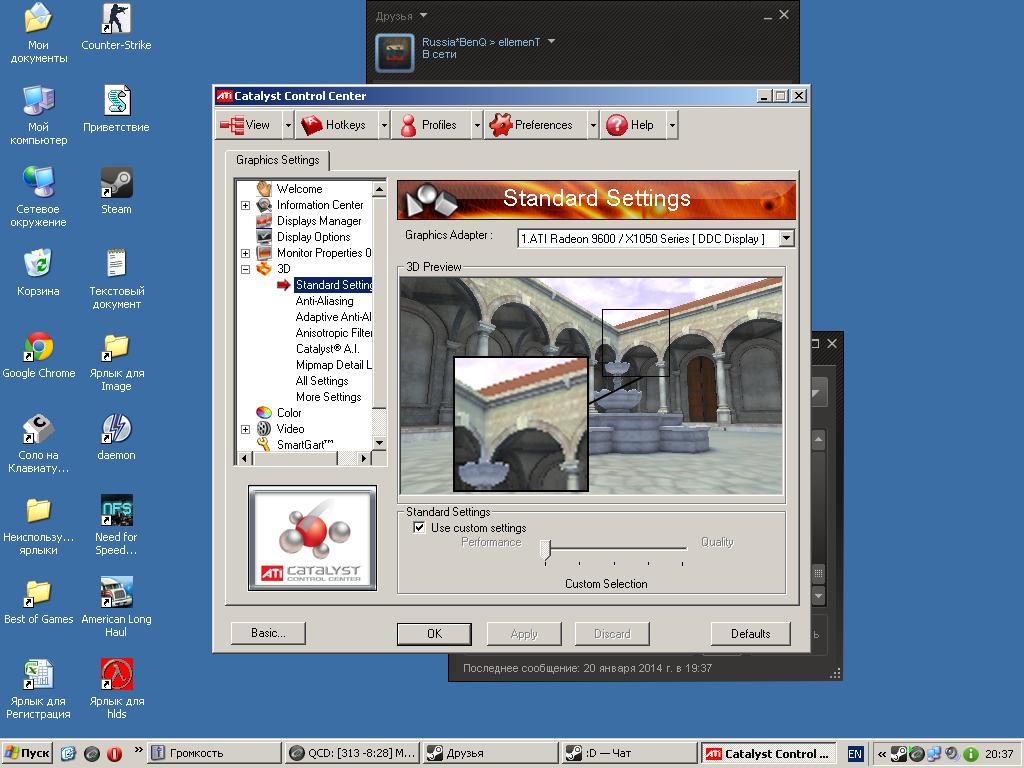Open the Ярлык для hlds icon
The image size is (1024, 768).
coord(116,689)
